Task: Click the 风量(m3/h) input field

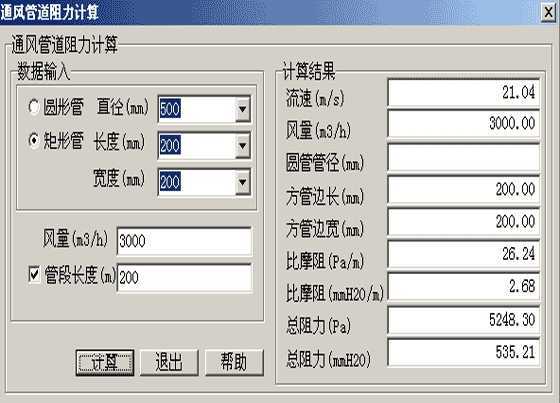Action: tap(184, 241)
